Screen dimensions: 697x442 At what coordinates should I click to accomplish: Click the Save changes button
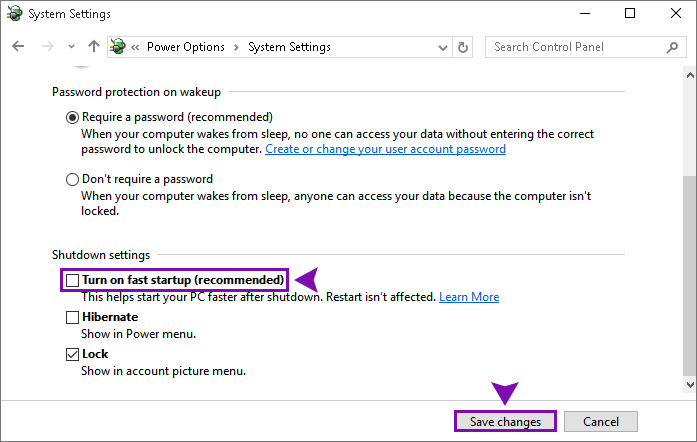point(505,421)
